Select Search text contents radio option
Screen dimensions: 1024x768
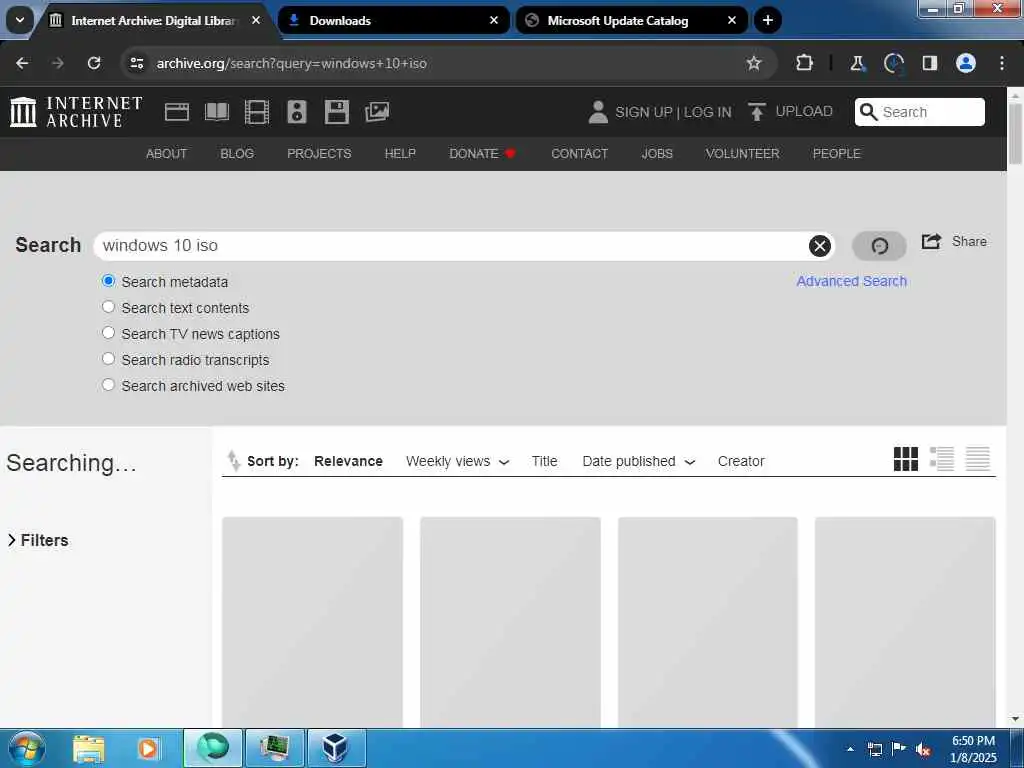pyautogui.click(x=108, y=307)
